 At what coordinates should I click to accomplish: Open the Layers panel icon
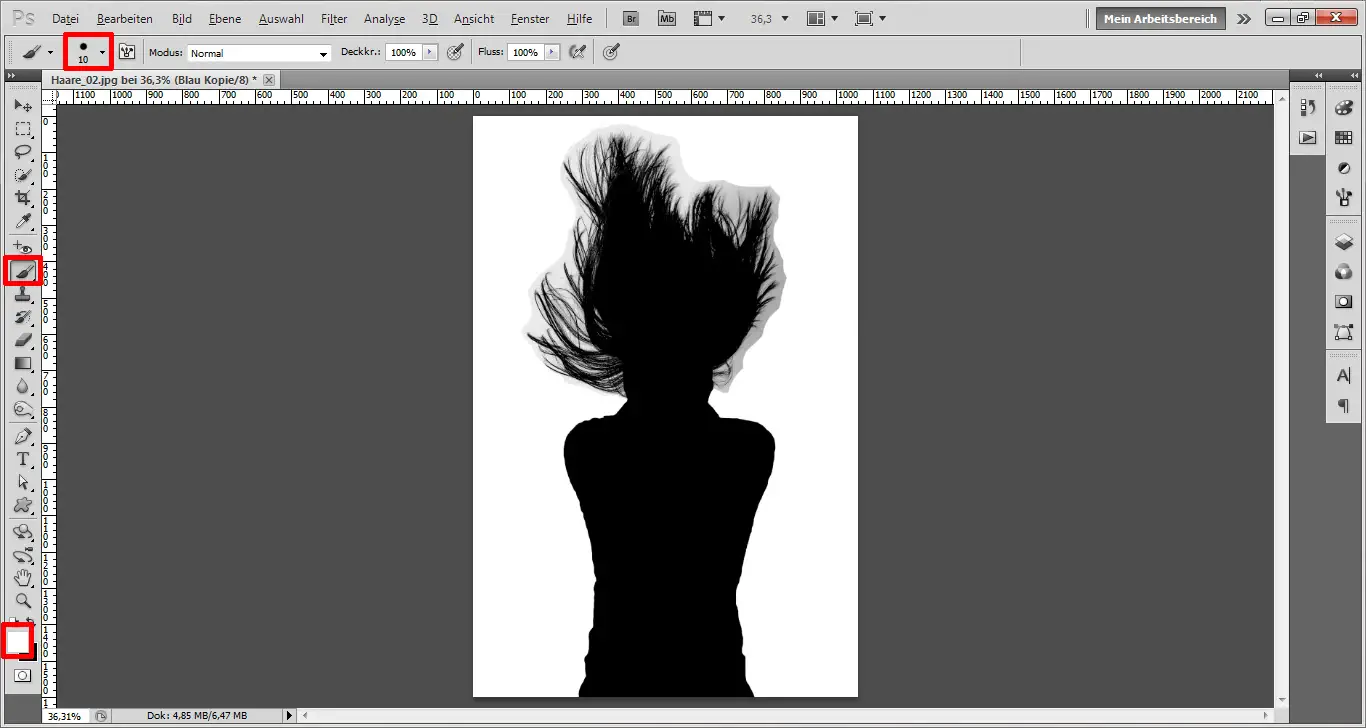(x=1344, y=242)
